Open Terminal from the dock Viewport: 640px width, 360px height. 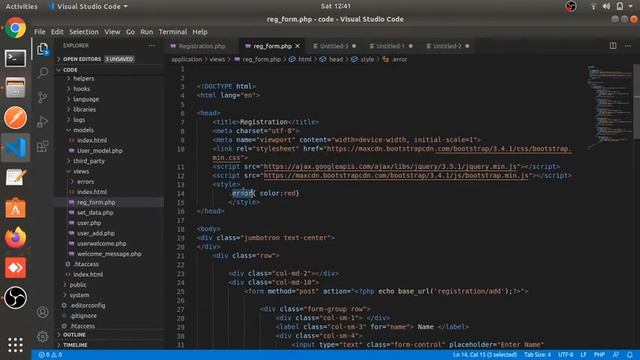tap(16, 58)
